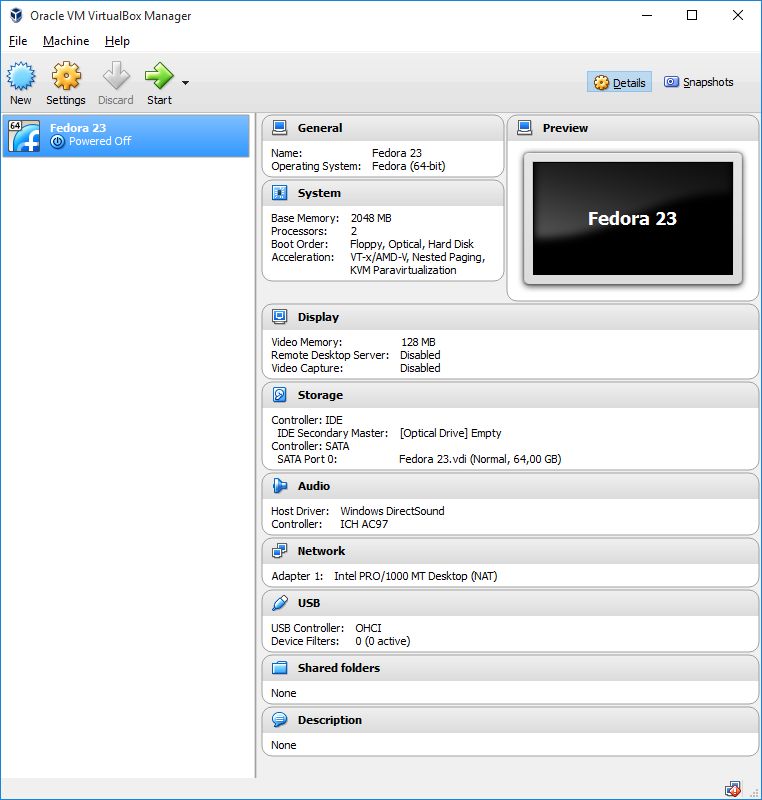Click the Fedora 64-bit OS icon
The width and height of the screenshot is (762, 800).
pos(24,136)
